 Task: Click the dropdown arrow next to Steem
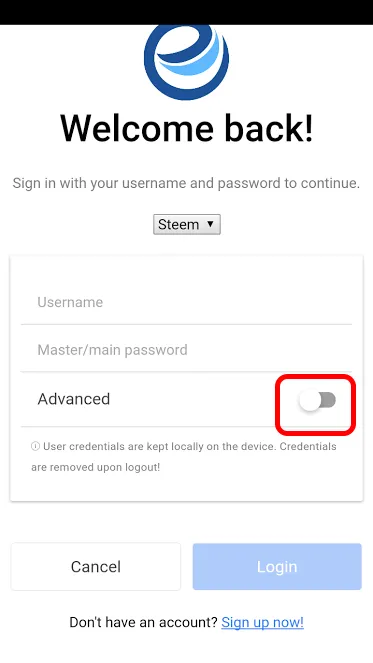(210, 224)
